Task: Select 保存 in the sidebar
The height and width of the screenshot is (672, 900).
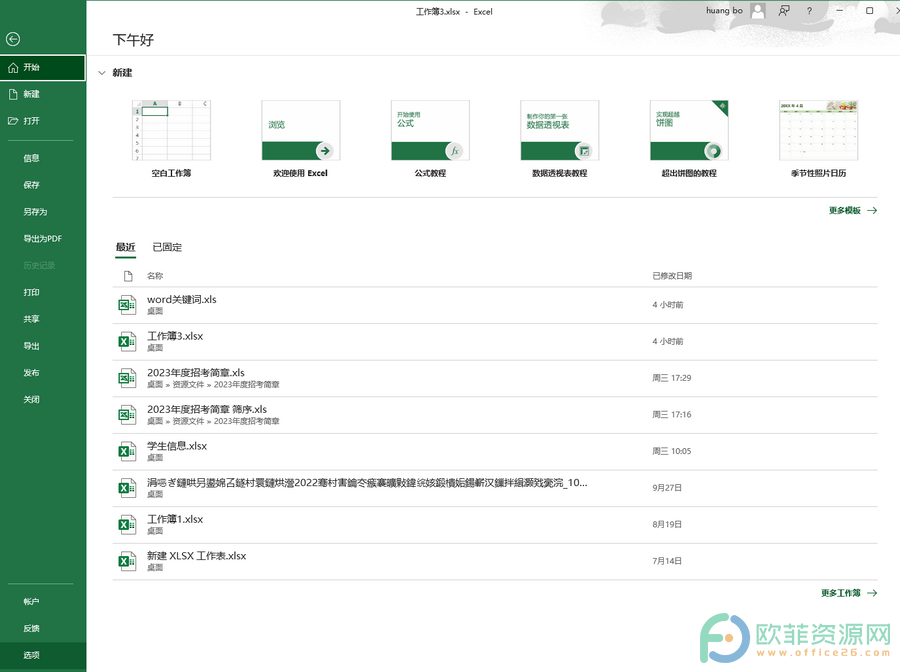Action: click(x=32, y=185)
